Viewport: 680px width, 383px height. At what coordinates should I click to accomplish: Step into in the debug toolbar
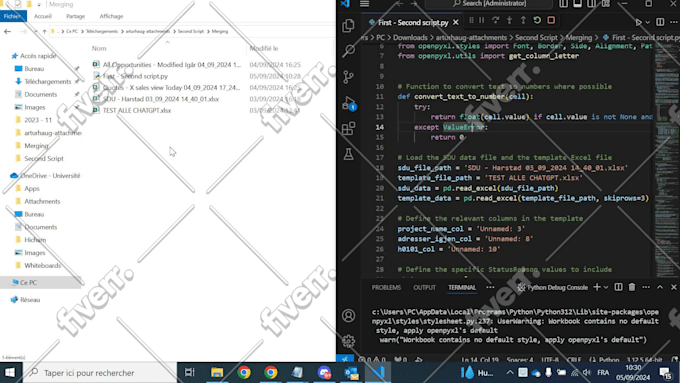(509, 20)
